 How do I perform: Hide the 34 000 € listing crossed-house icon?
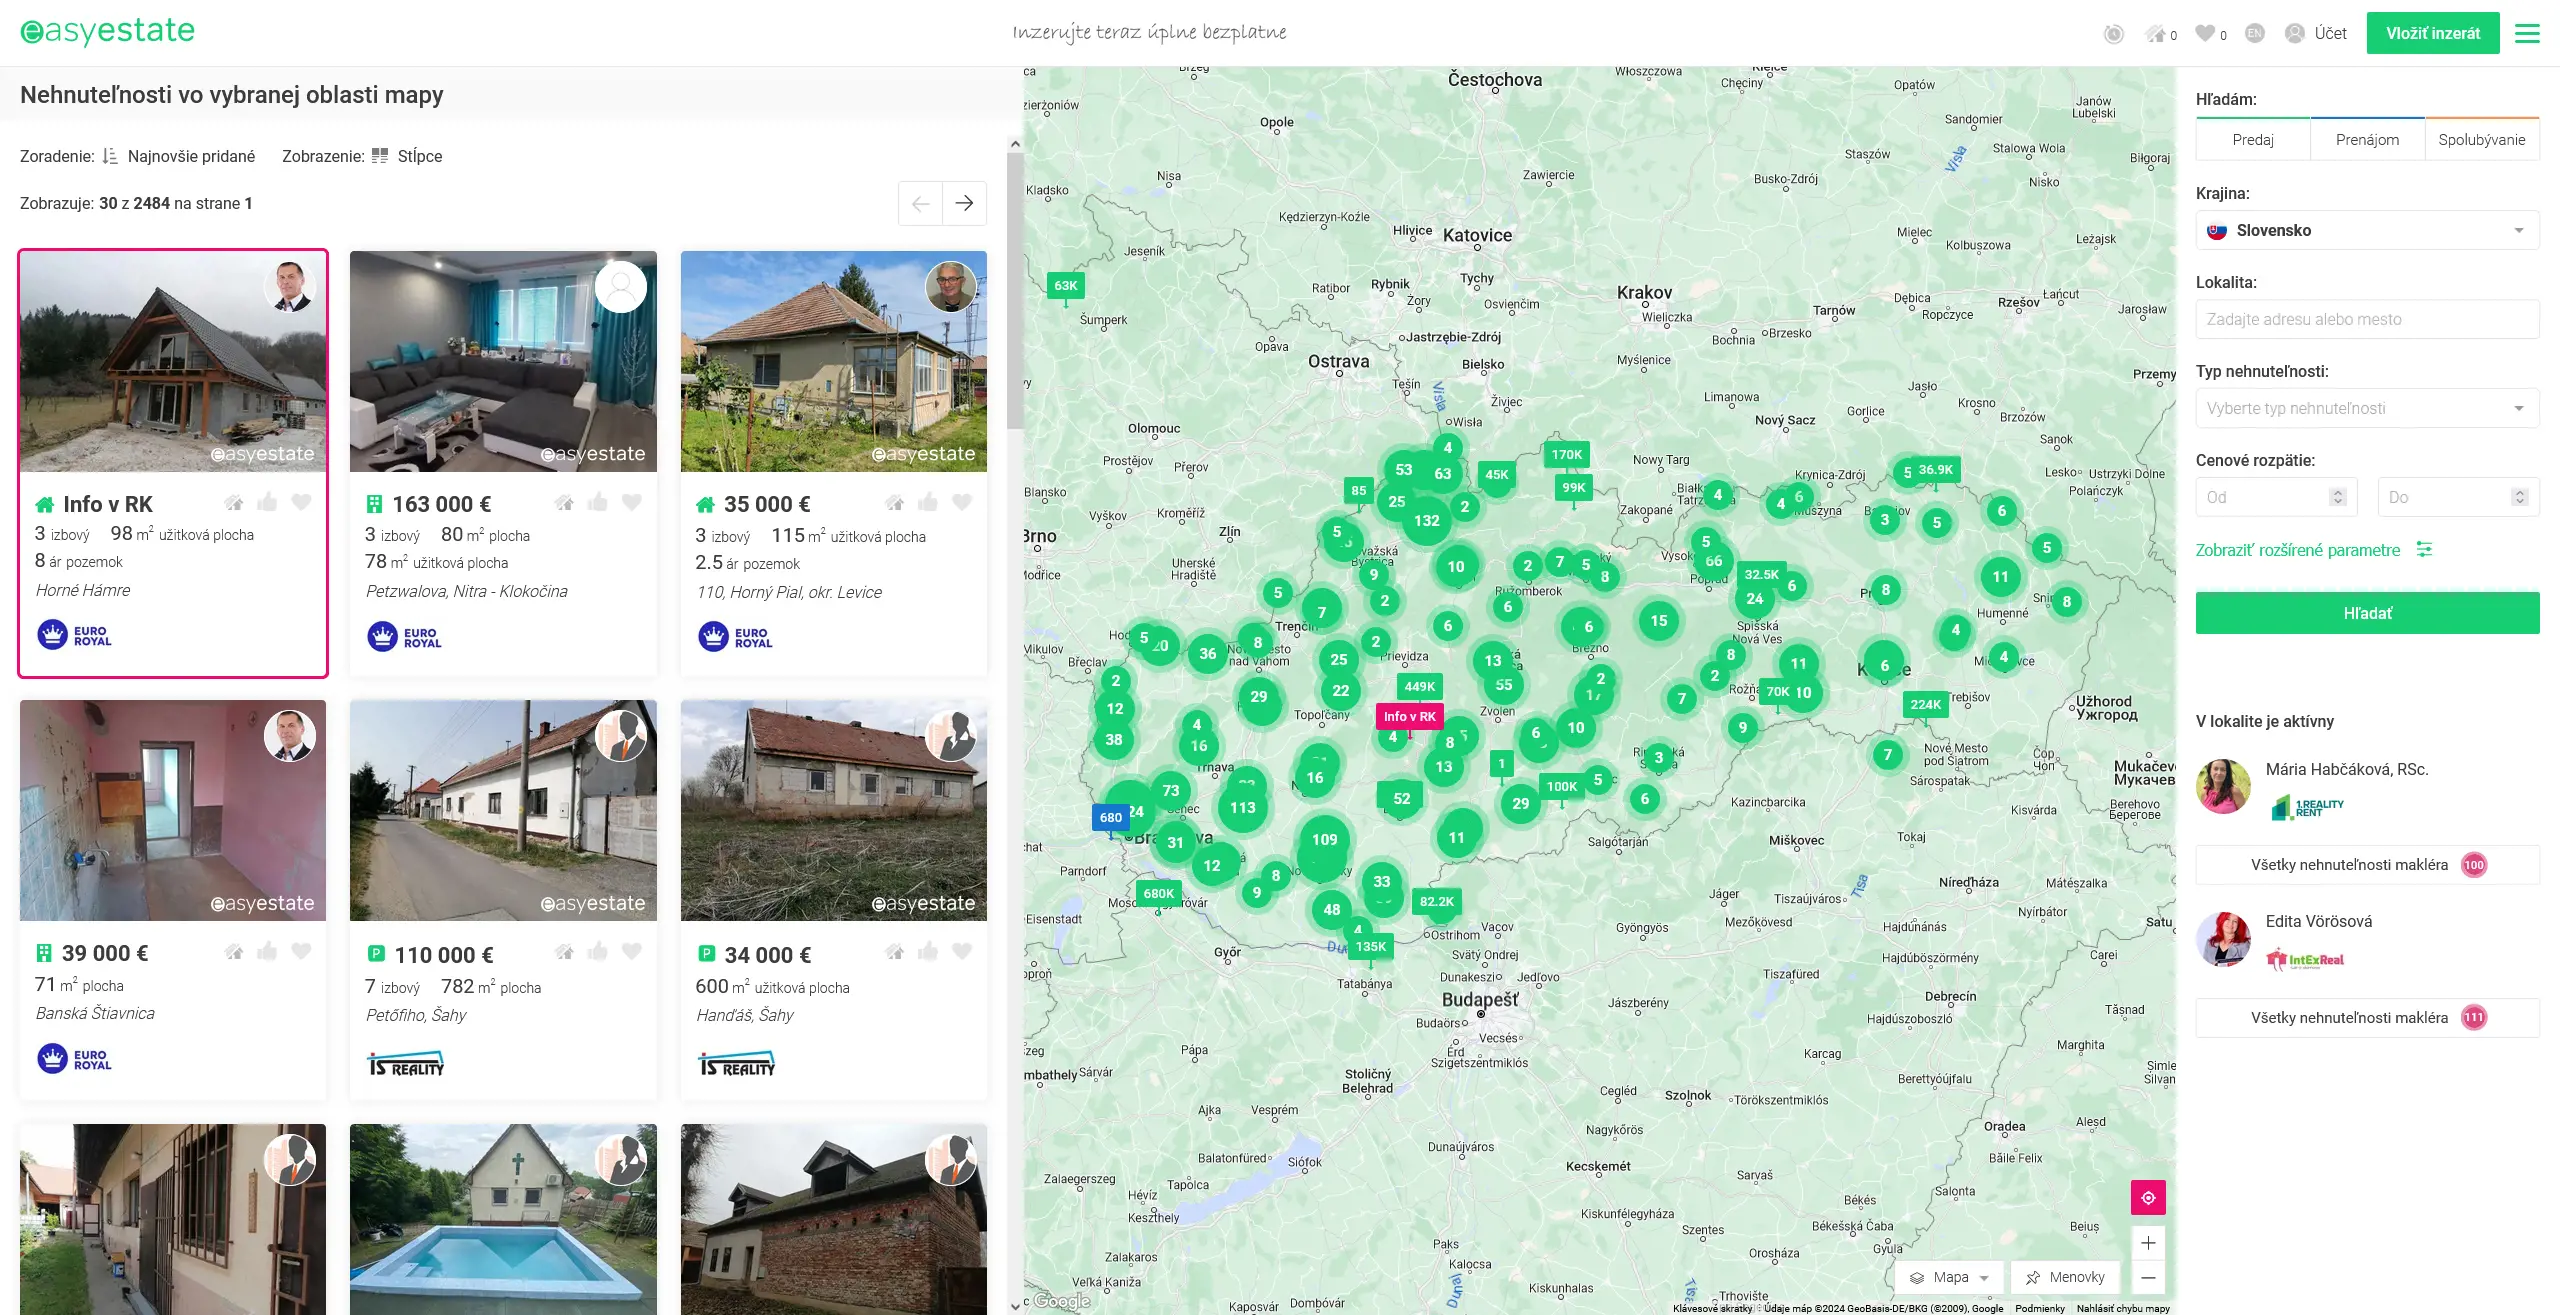(894, 951)
